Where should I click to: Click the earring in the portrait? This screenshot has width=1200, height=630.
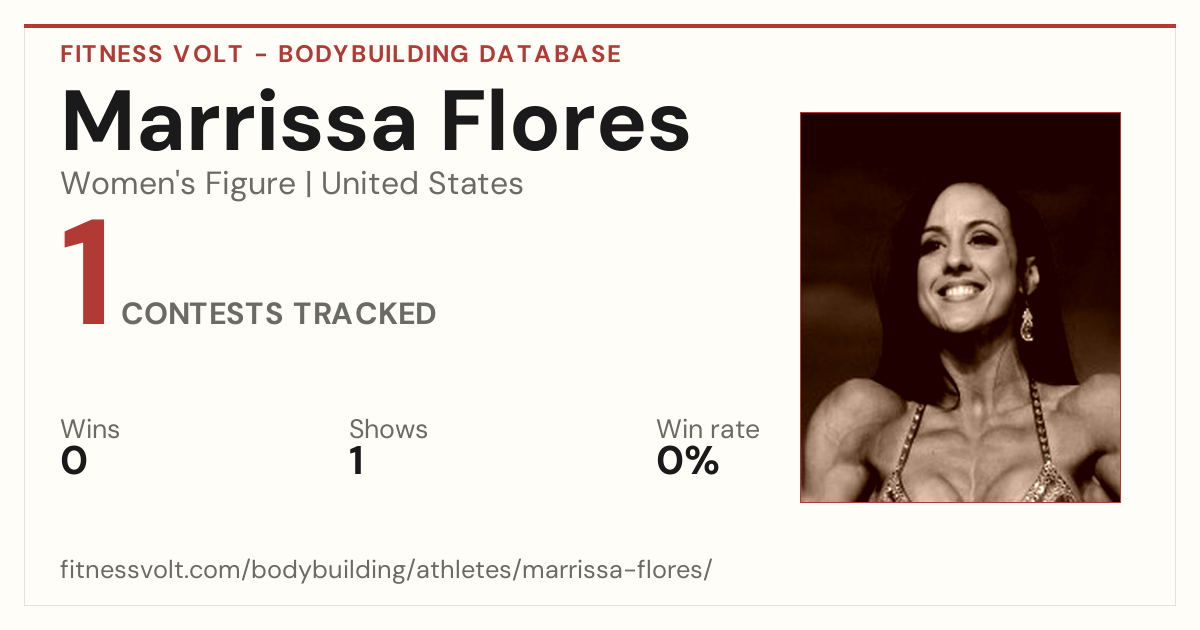tap(1026, 322)
